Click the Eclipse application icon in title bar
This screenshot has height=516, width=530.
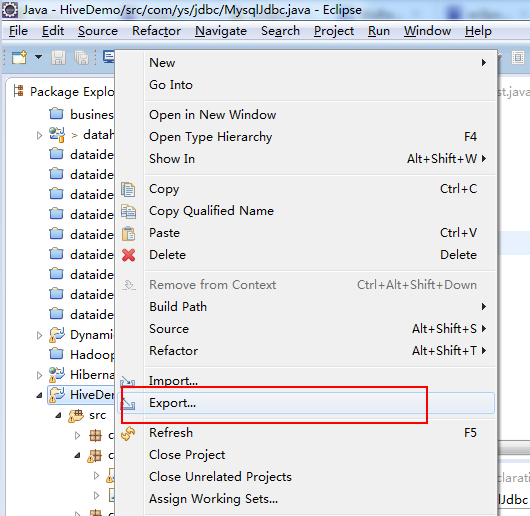pos(10,9)
